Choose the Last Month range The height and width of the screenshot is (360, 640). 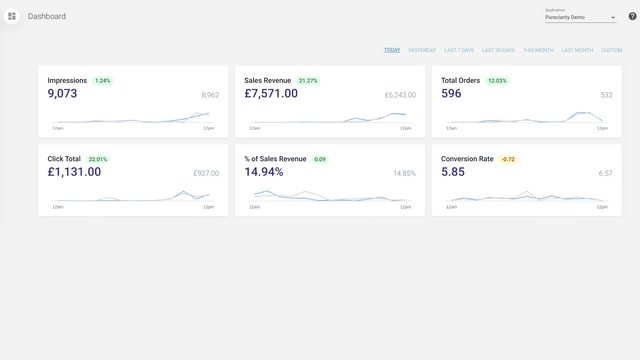click(x=577, y=50)
